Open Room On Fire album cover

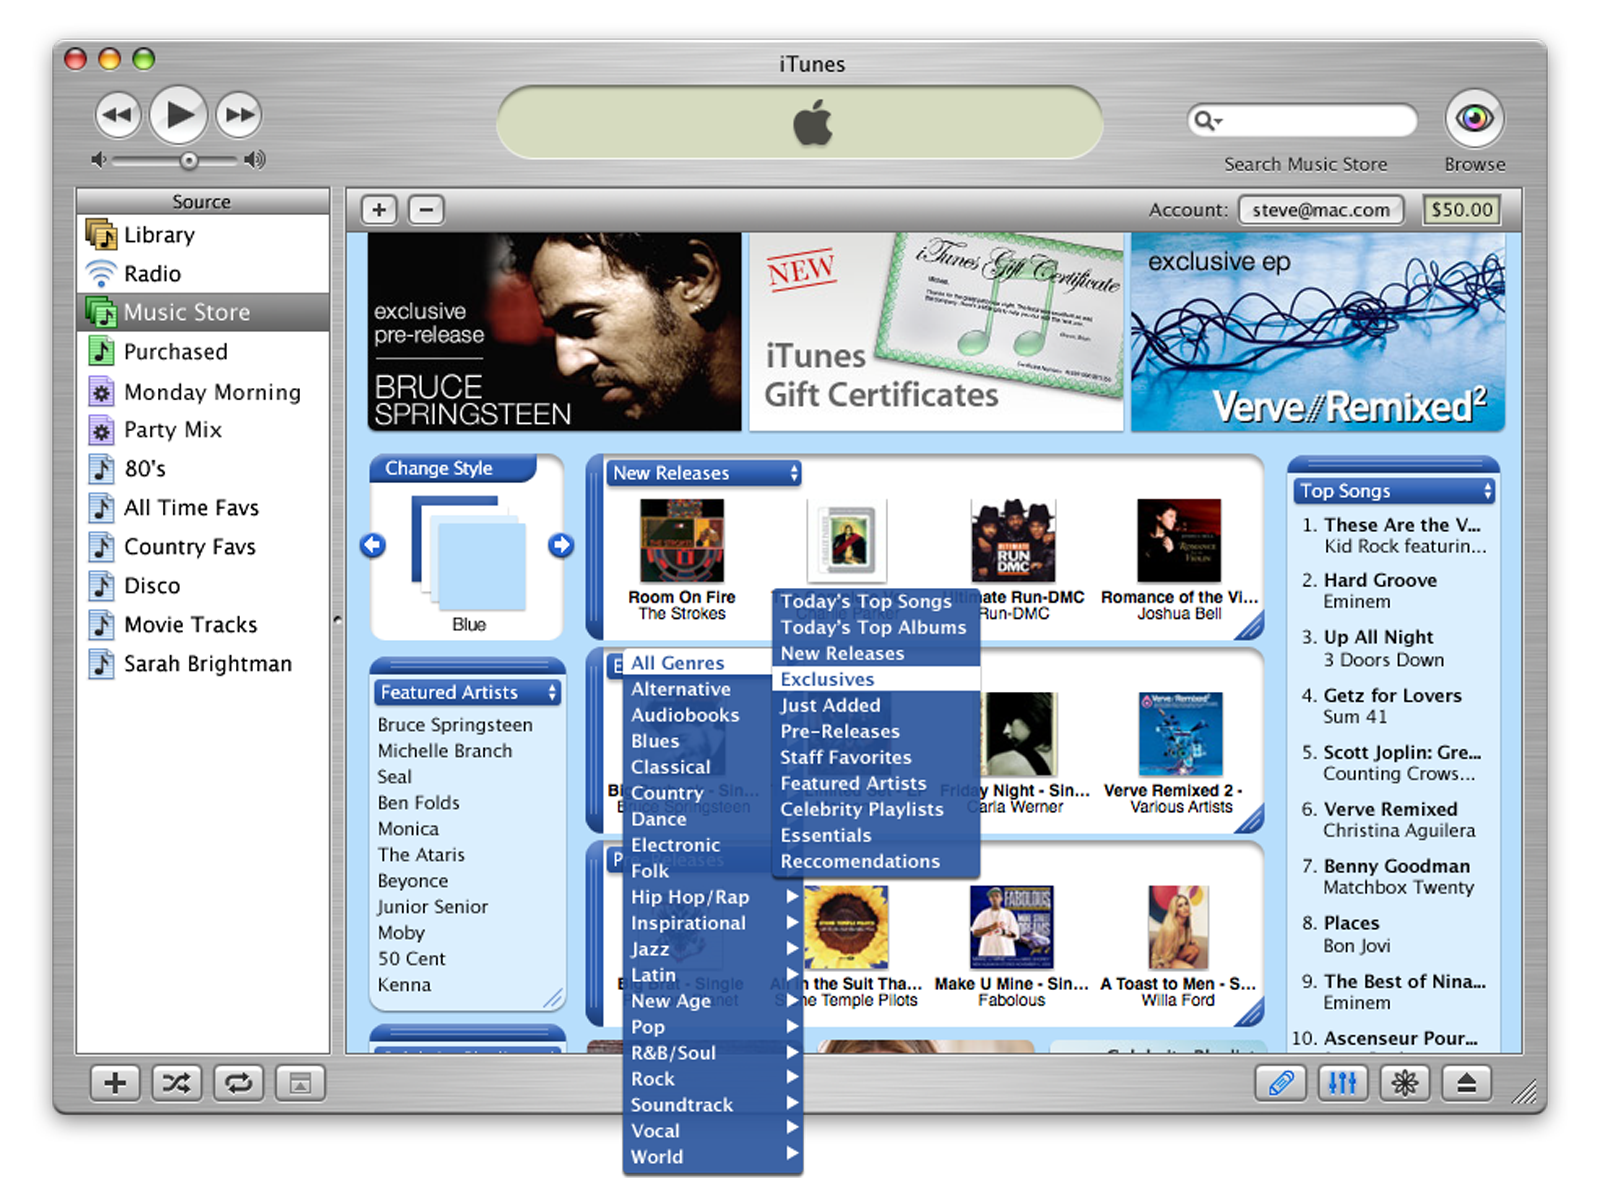click(x=682, y=540)
